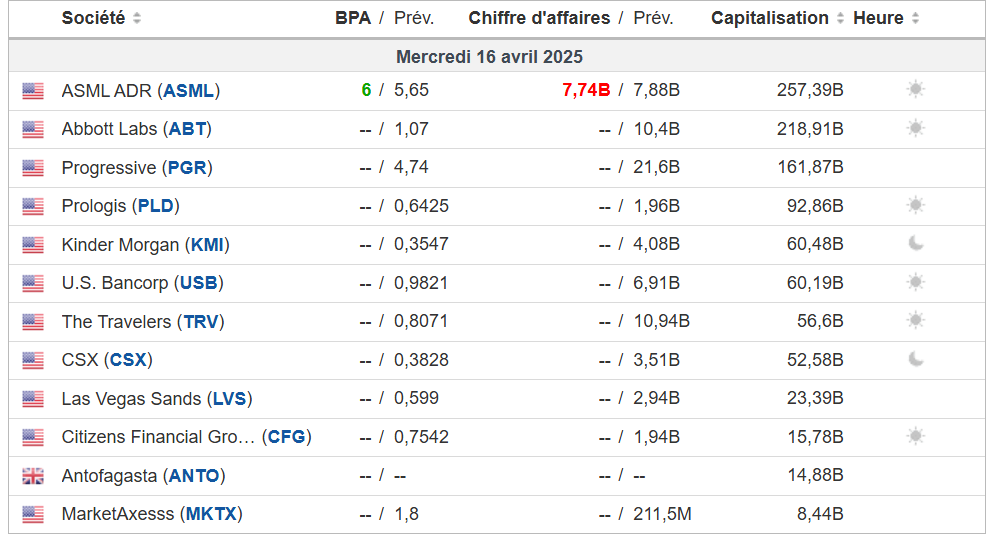The image size is (1005, 552).
Task: Click the moon icon in Kinder Morgan row
Action: coord(915,244)
